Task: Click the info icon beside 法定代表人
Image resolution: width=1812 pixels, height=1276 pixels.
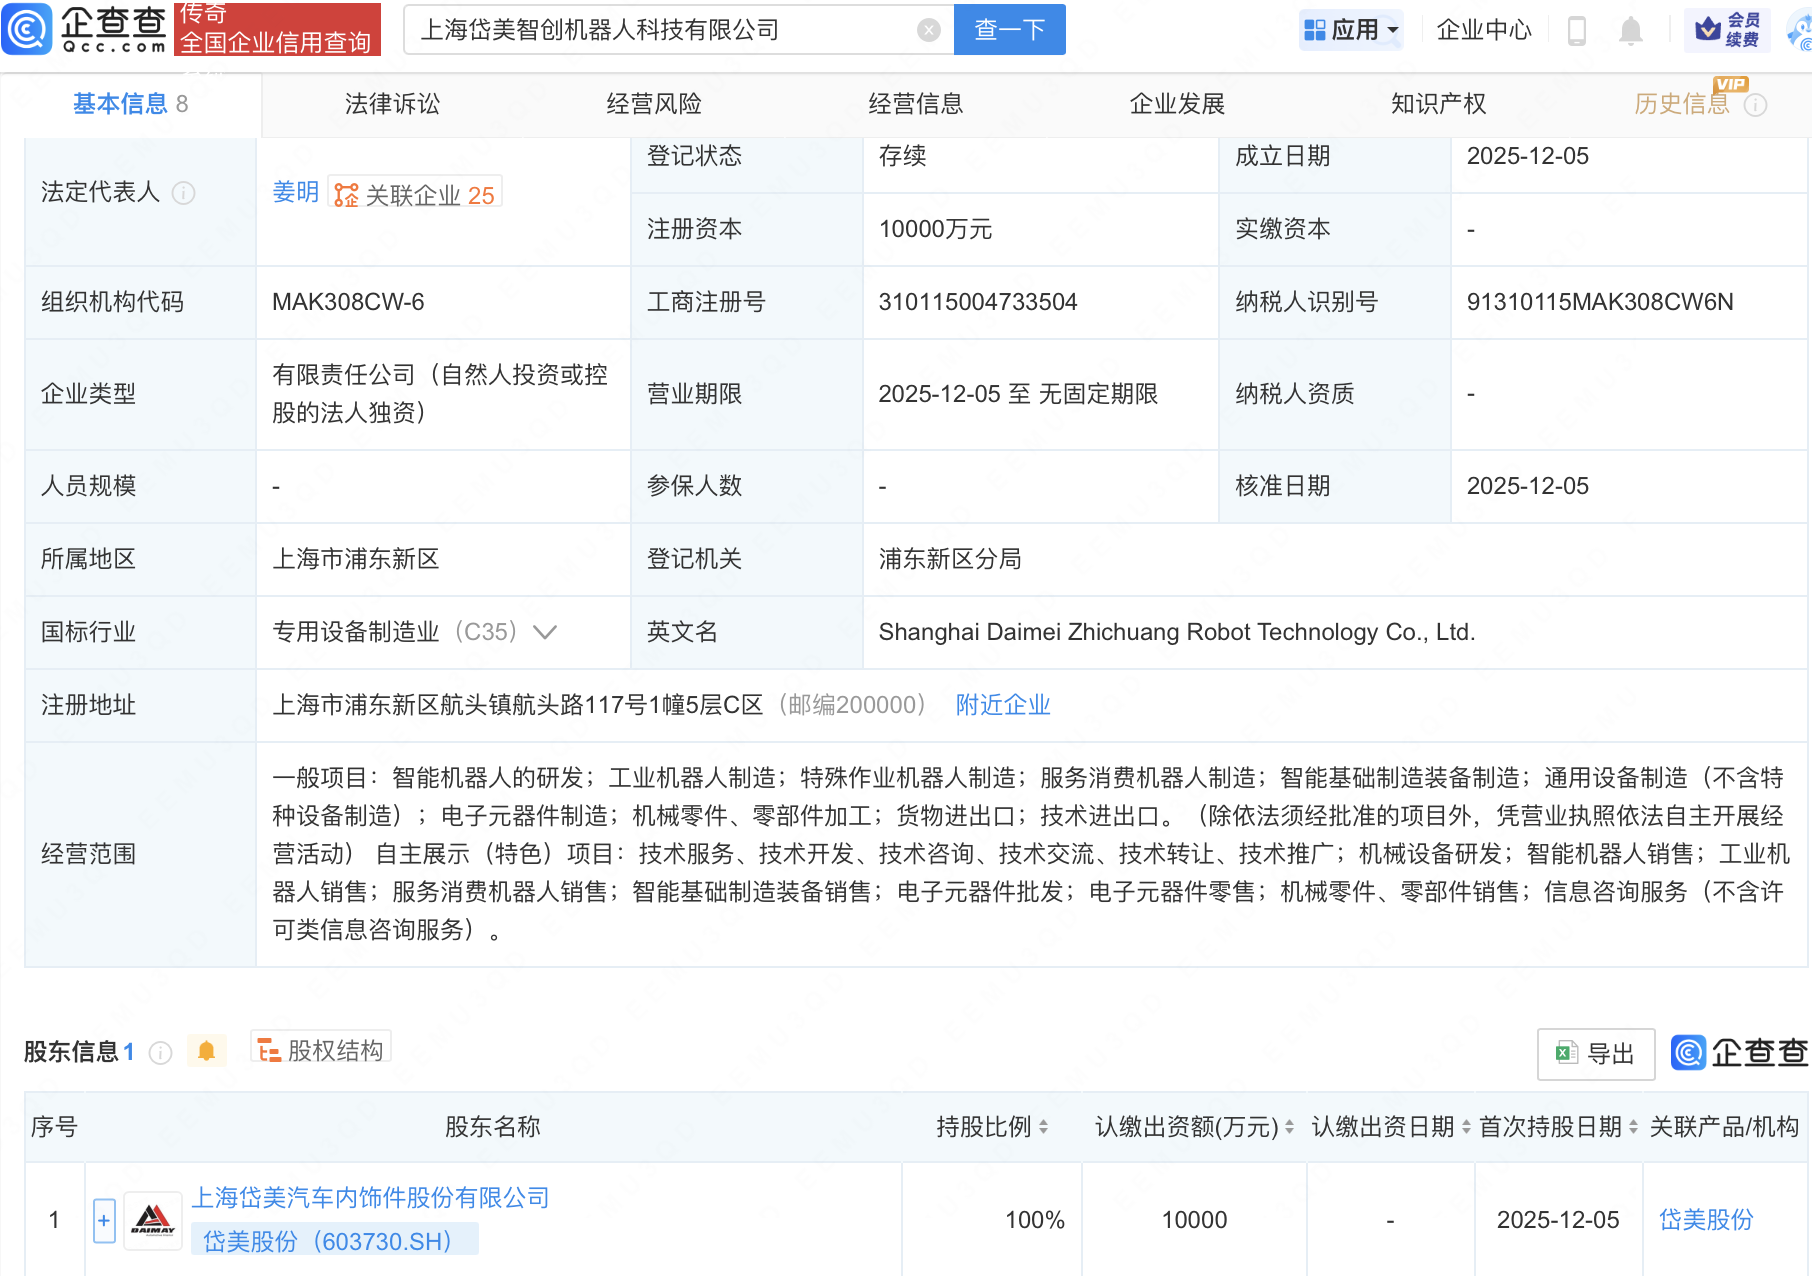Action: 185,194
